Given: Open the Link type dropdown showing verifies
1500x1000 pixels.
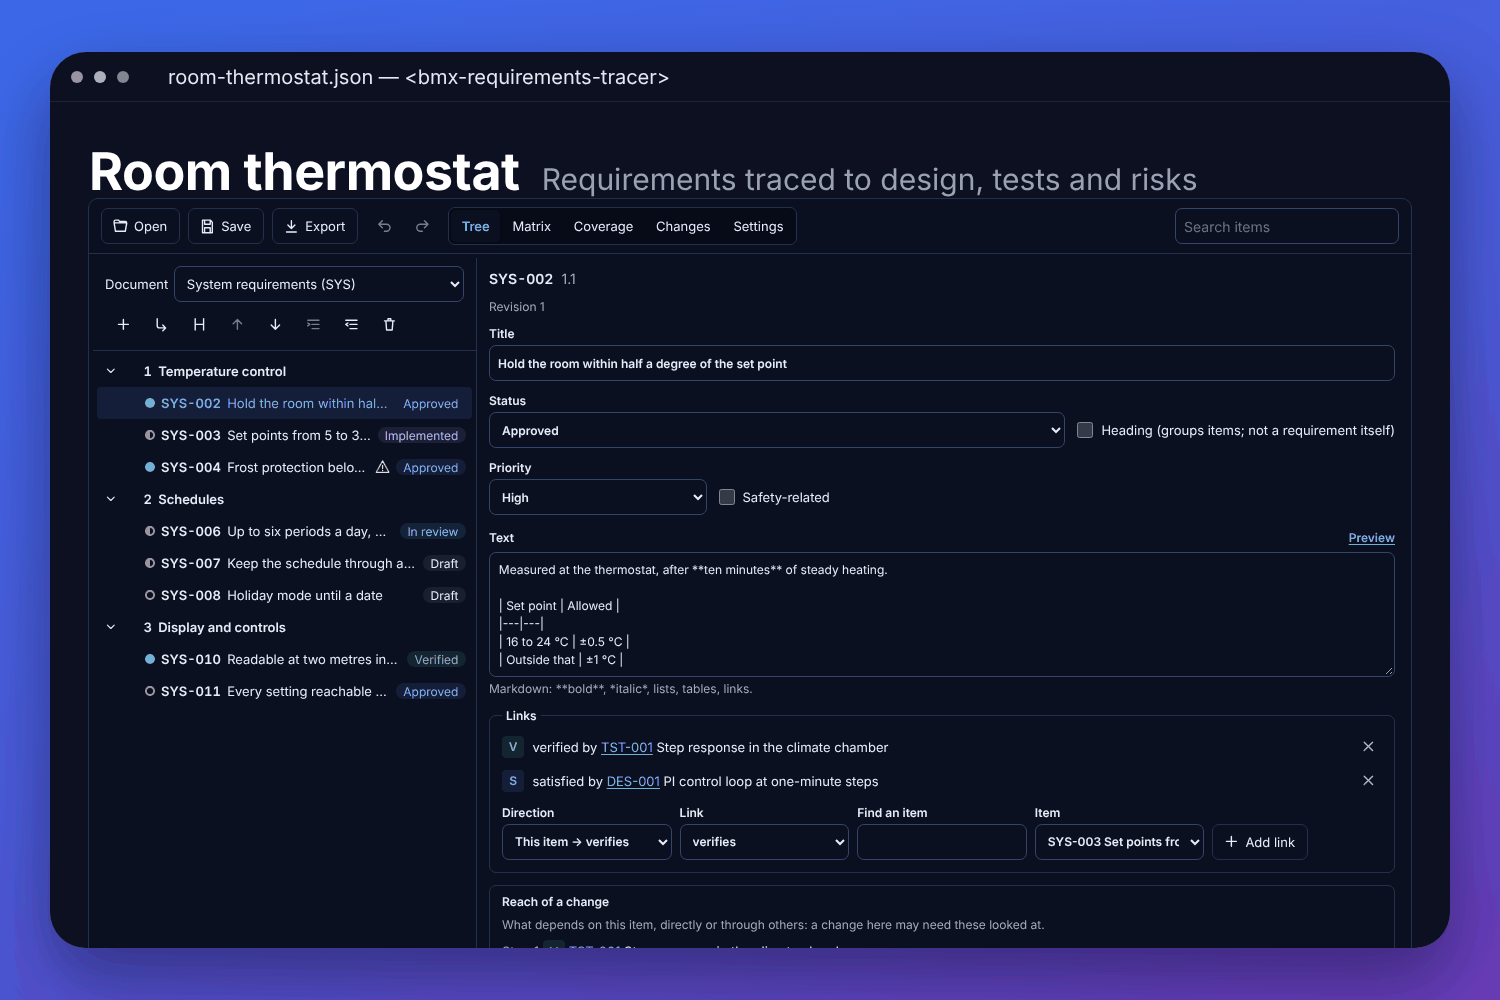Looking at the screenshot, I should click(764, 842).
